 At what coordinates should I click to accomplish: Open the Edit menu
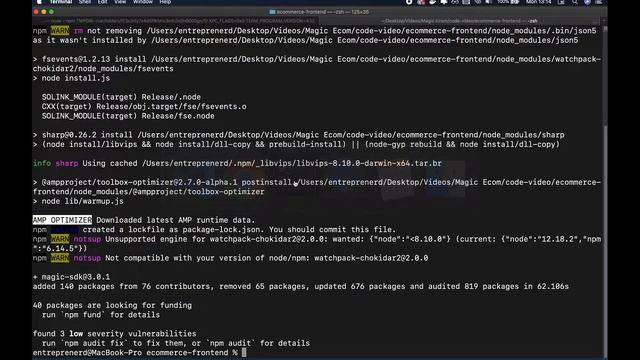point(102,2)
